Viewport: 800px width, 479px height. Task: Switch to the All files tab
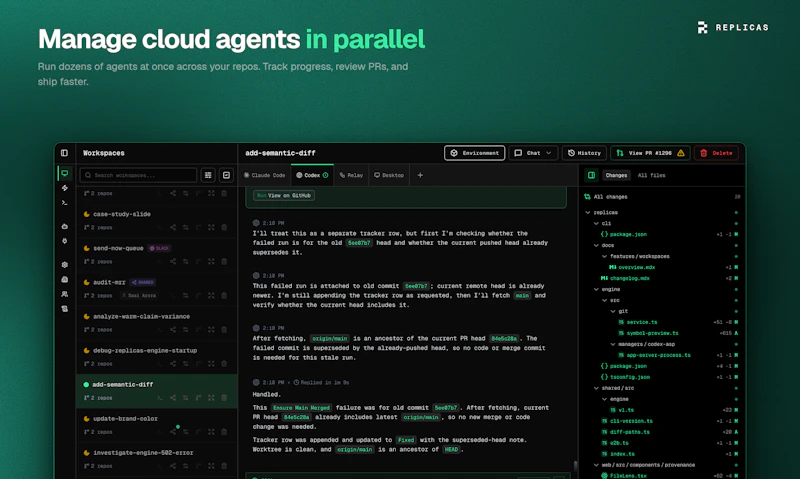point(652,175)
